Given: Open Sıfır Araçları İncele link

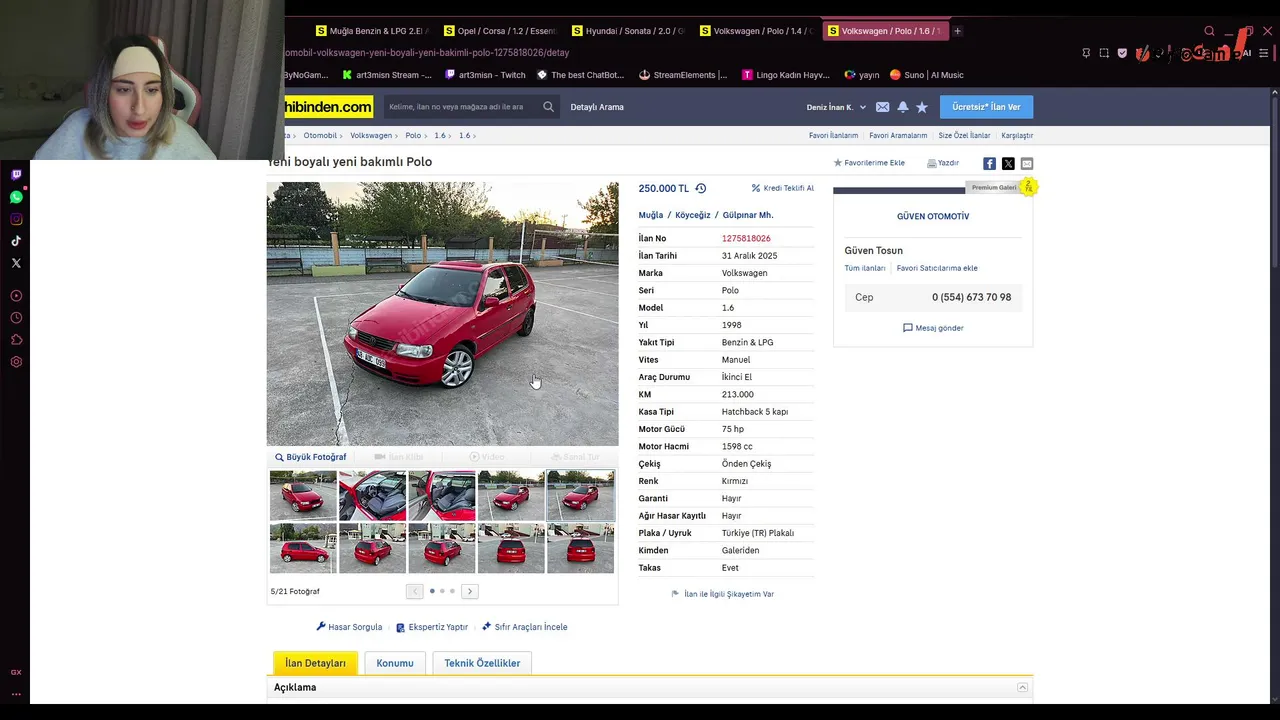Looking at the screenshot, I should (x=525, y=627).
